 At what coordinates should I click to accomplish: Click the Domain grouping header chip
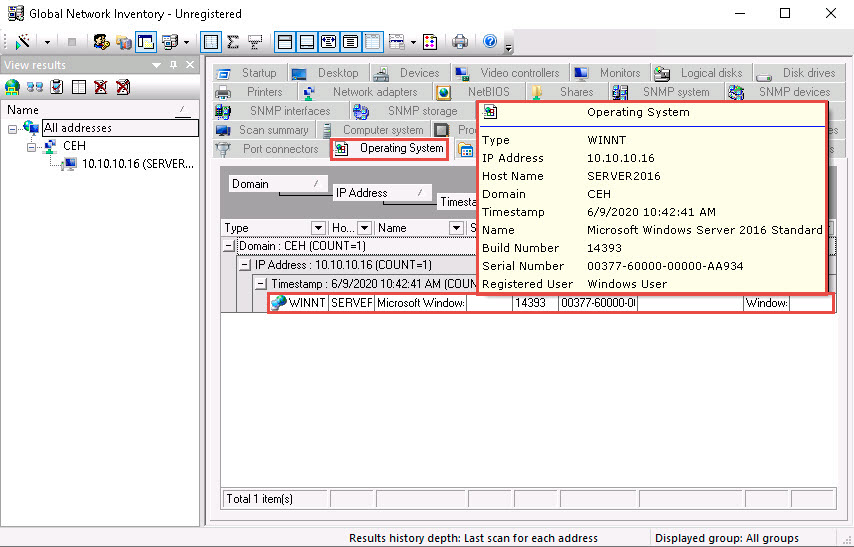tap(278, 184)
